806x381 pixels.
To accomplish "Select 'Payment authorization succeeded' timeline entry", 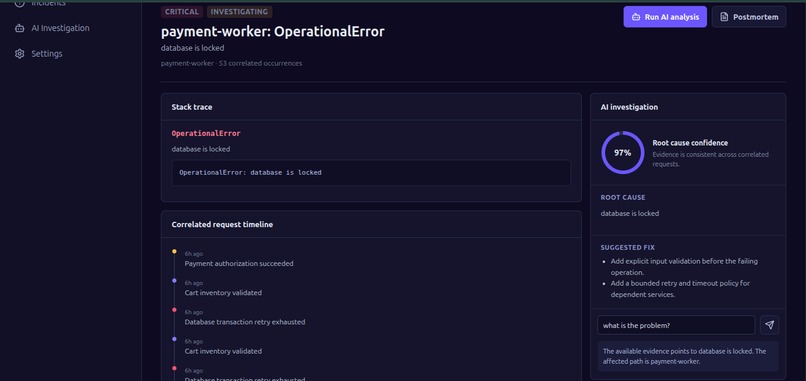I will 239,263.
